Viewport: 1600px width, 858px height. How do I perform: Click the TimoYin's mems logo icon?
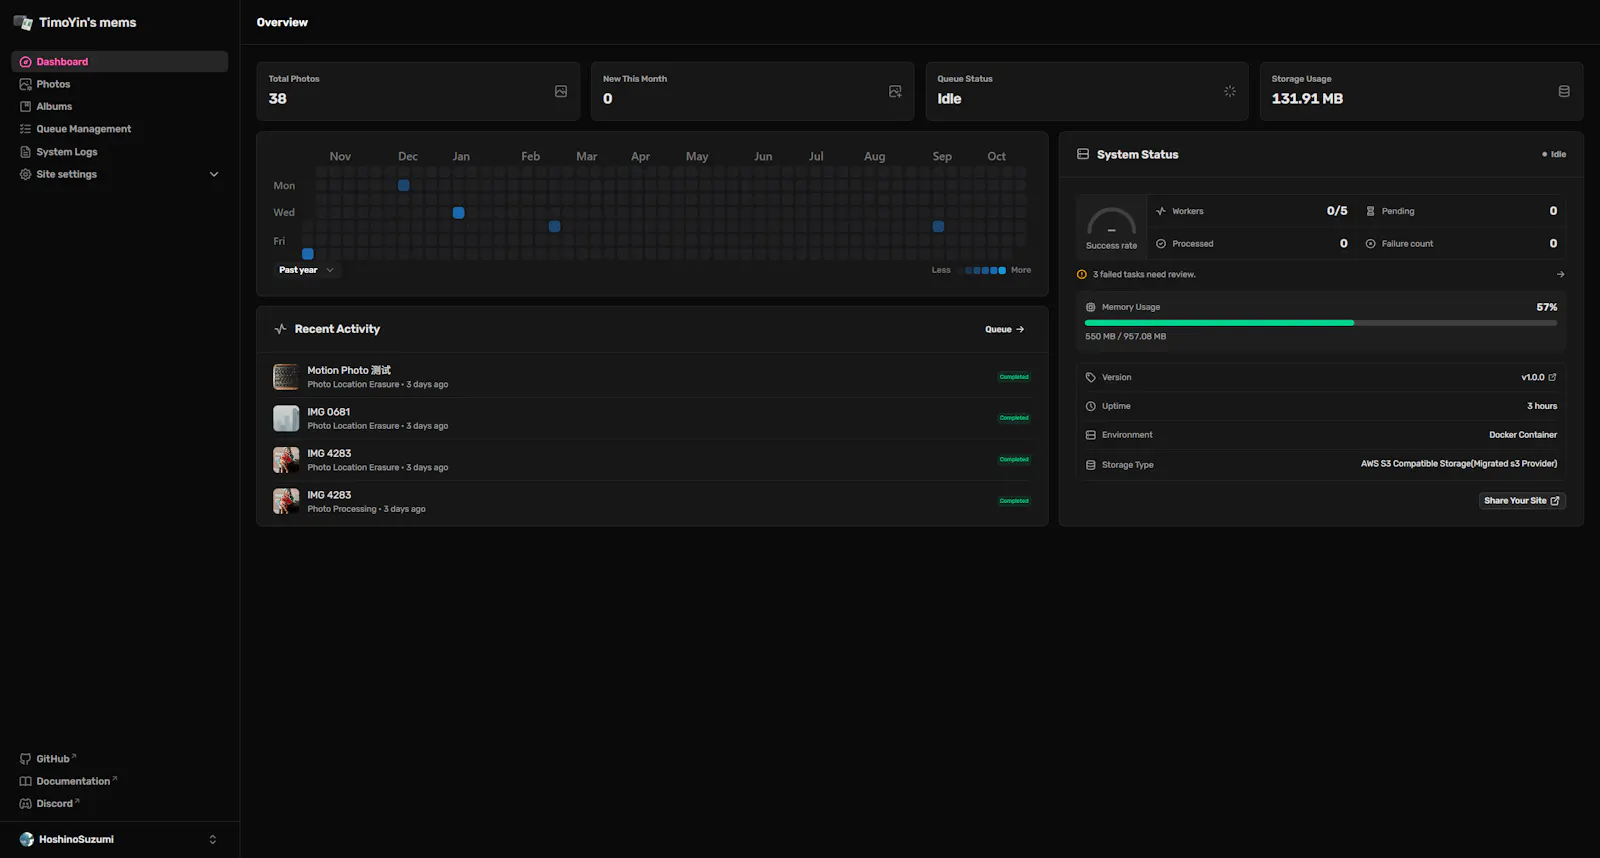[23, 22]
